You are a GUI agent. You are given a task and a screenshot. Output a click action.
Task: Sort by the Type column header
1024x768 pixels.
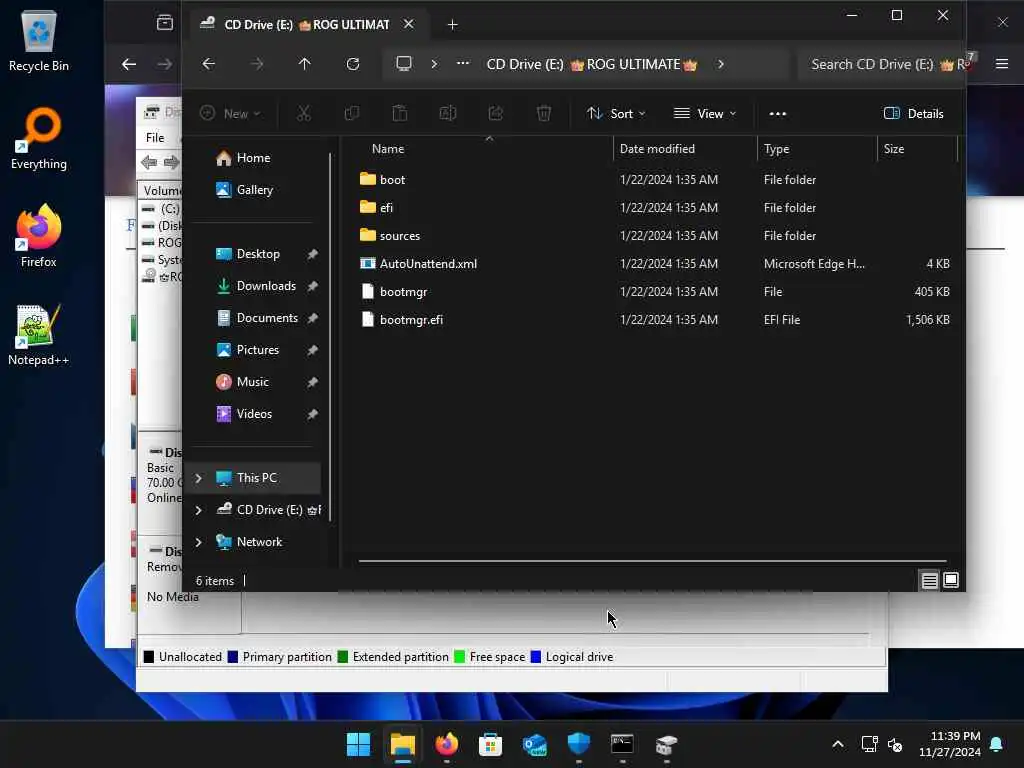pyautogui.click(x=818, y=149)
